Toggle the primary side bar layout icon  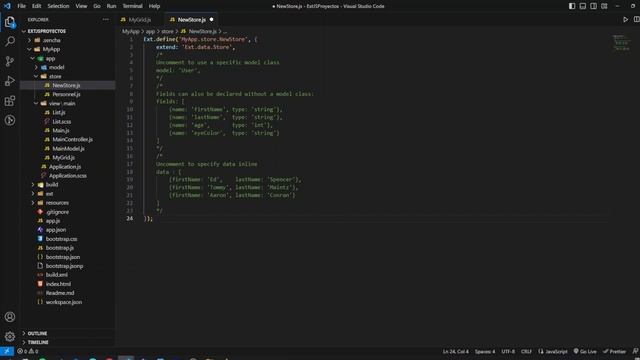572,6
